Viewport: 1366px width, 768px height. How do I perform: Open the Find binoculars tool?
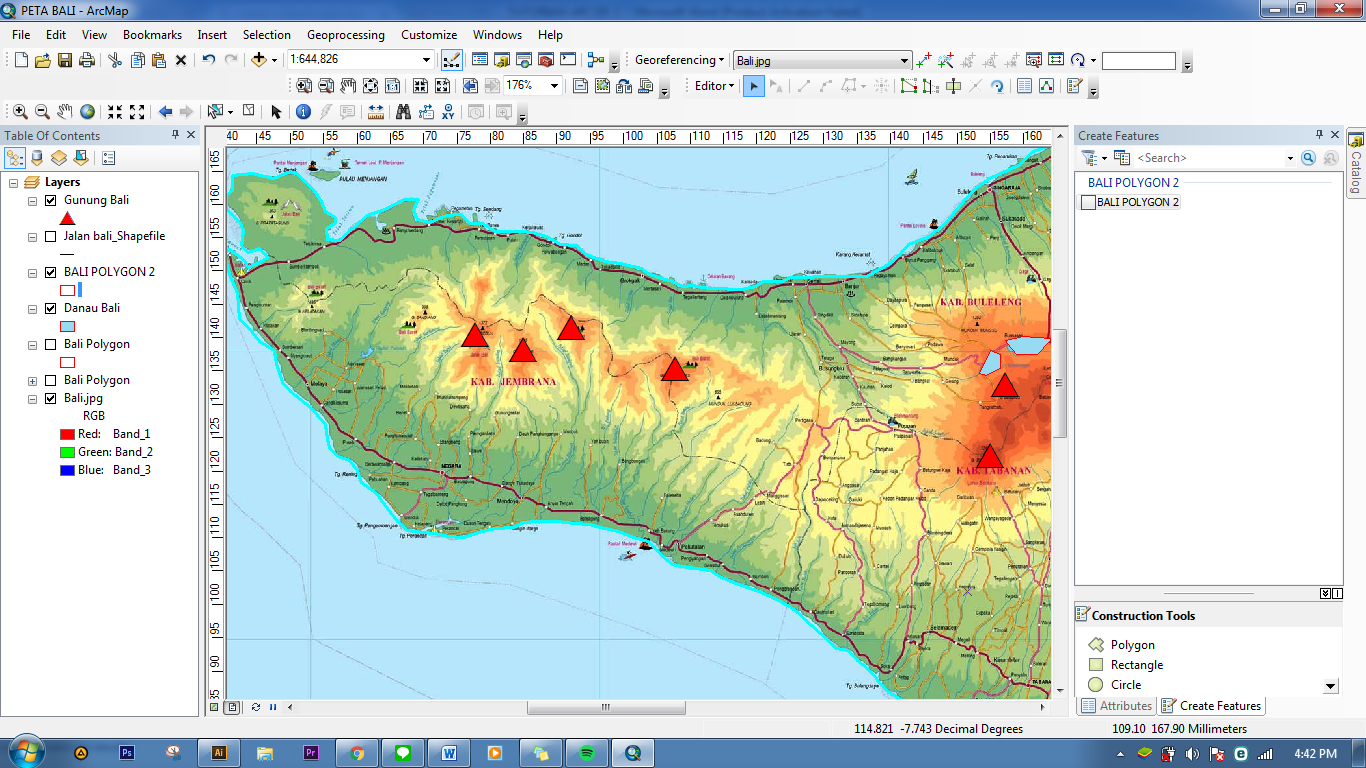pos(403,112)
